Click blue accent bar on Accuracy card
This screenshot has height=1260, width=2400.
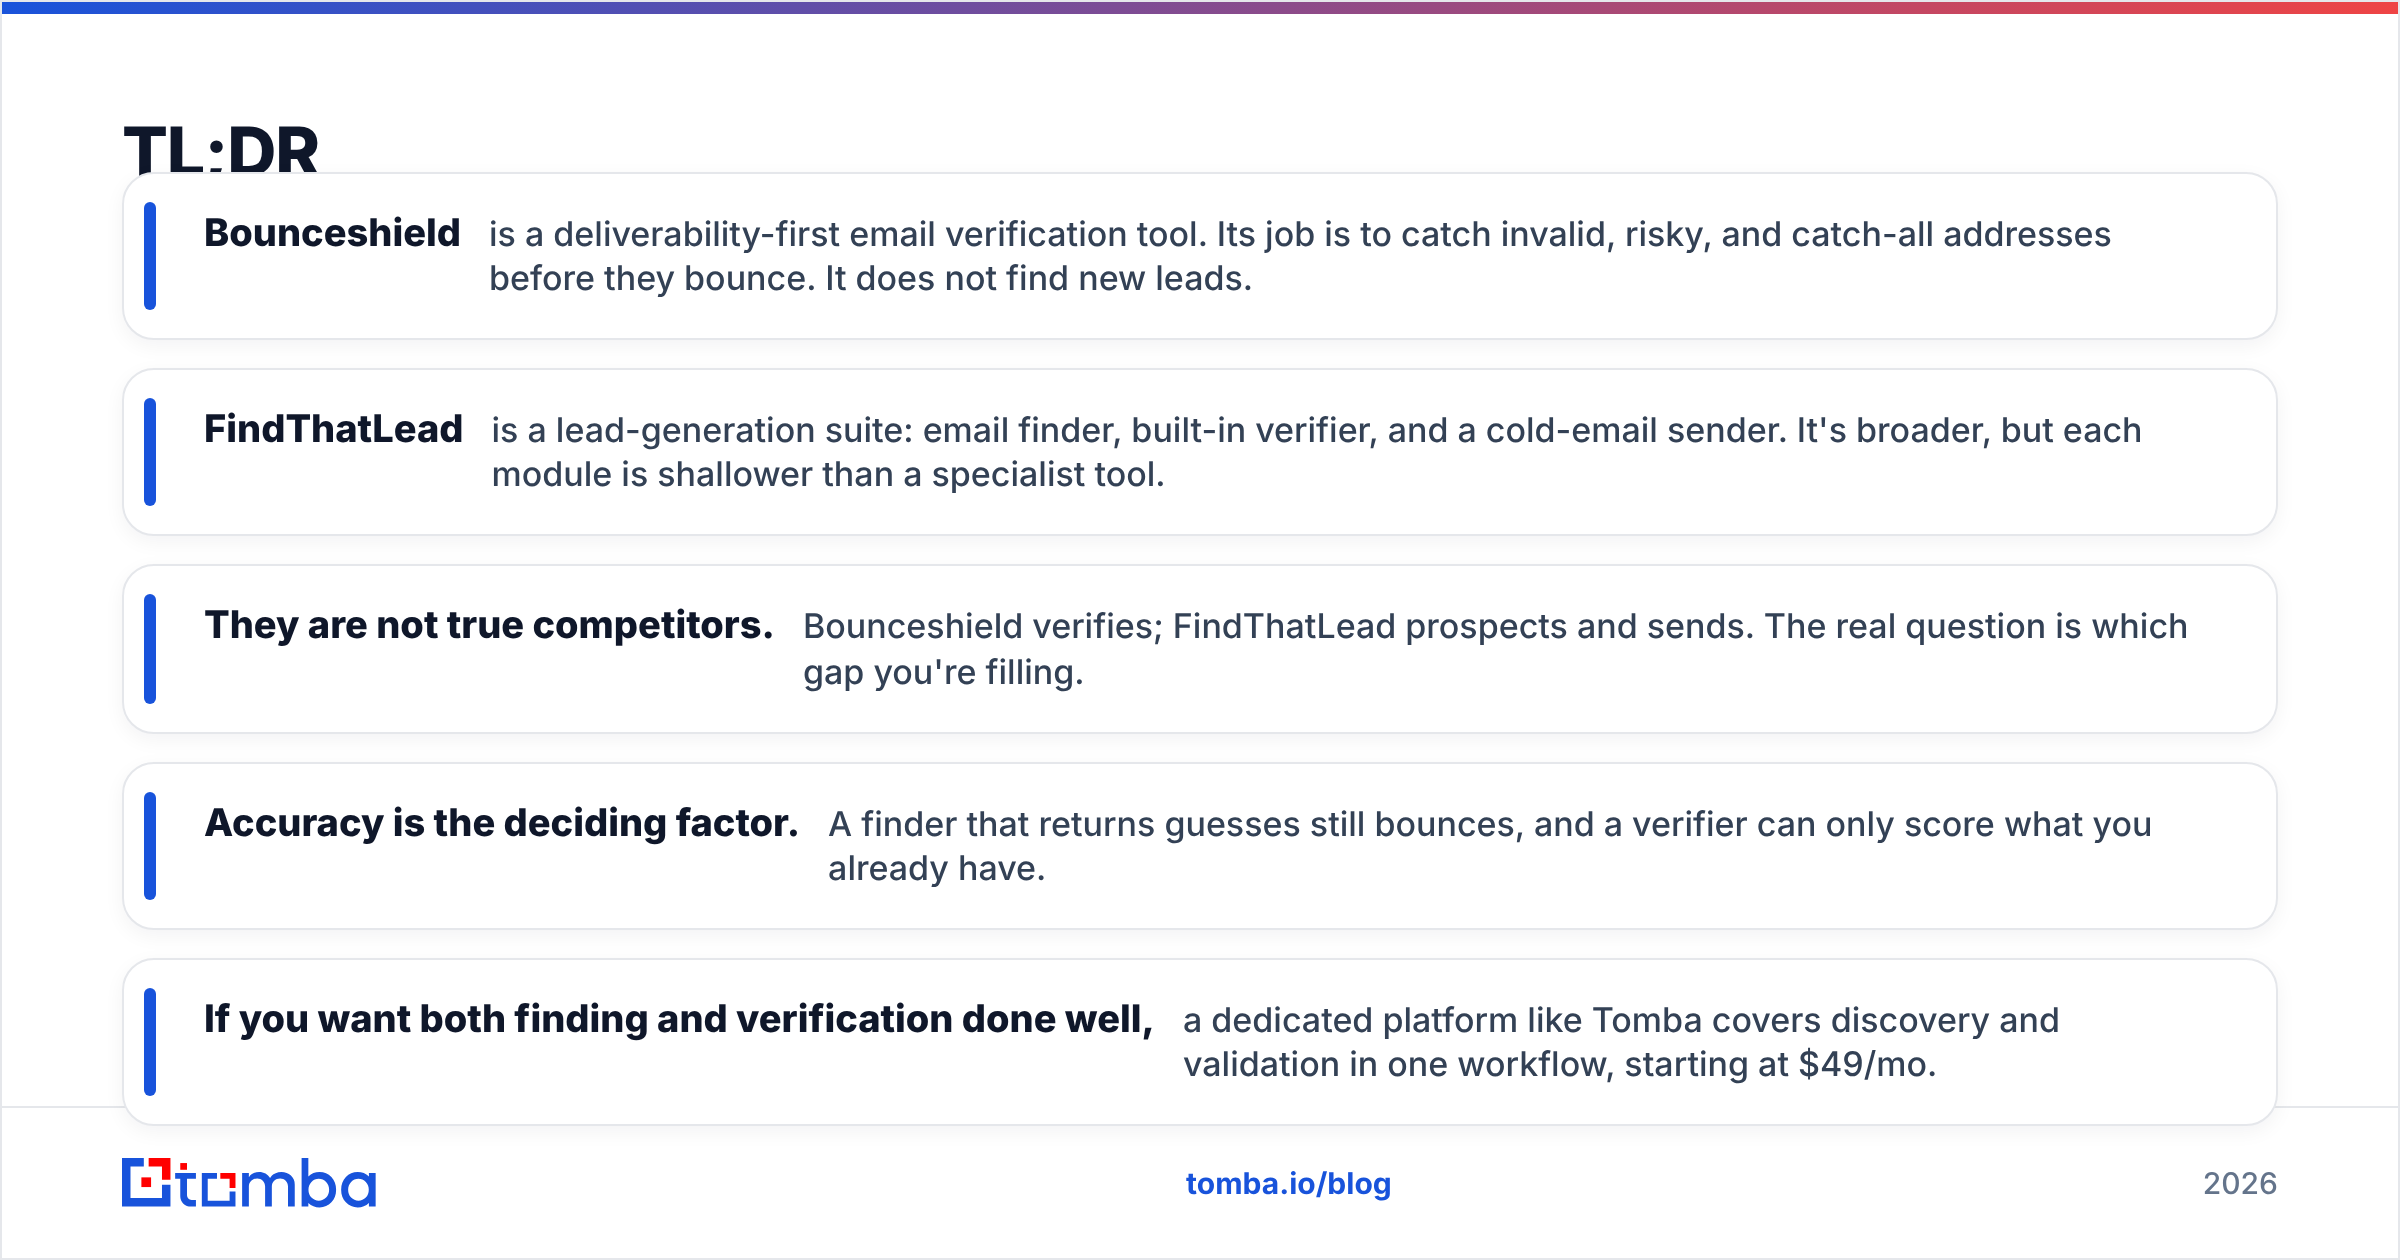click(x=150, y=846)
